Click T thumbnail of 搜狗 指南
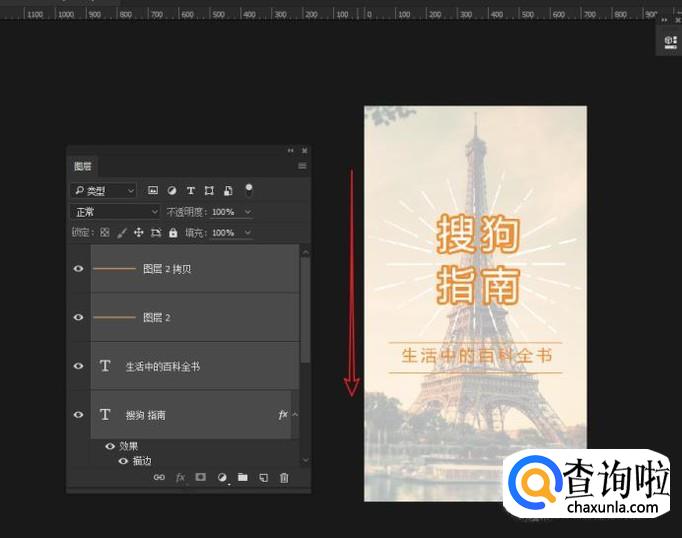The height and width of the screenshot is (538, 682). click(x=105, y=414)
